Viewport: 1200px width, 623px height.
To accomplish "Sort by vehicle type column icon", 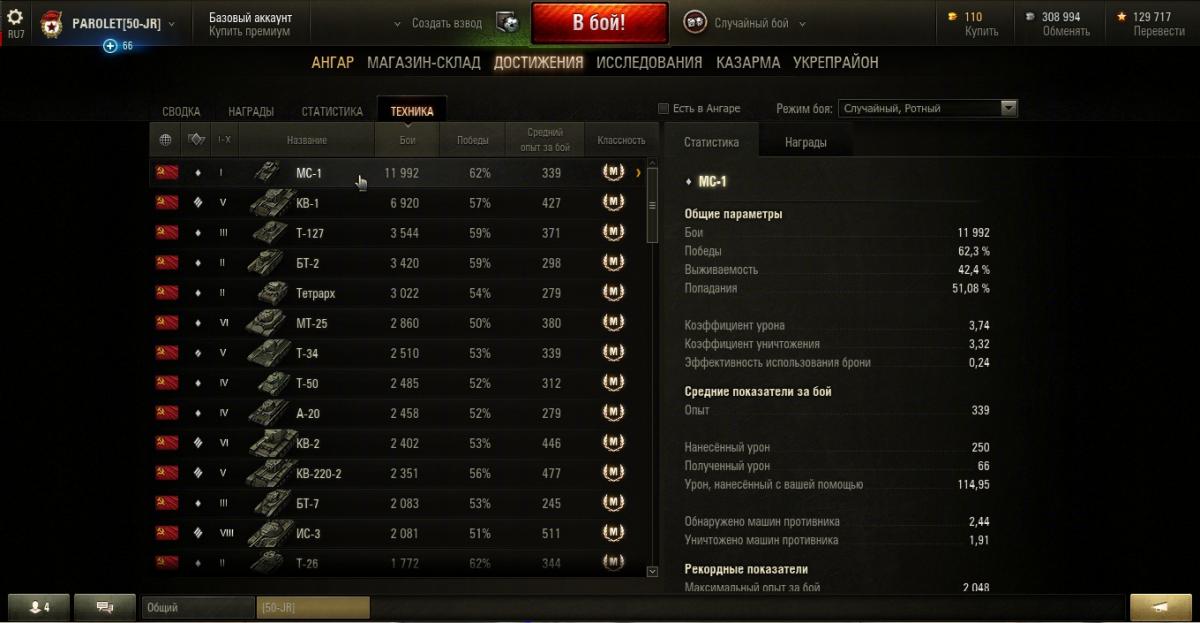I will (x=197, y=140).
